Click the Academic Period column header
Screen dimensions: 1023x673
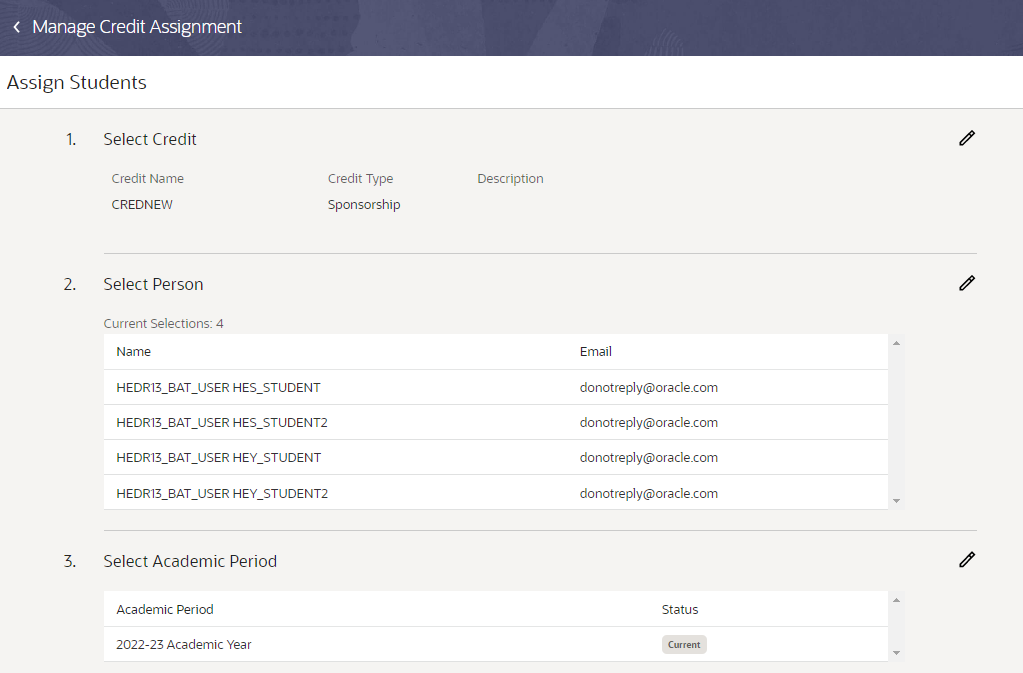click(x=165, y=609)
